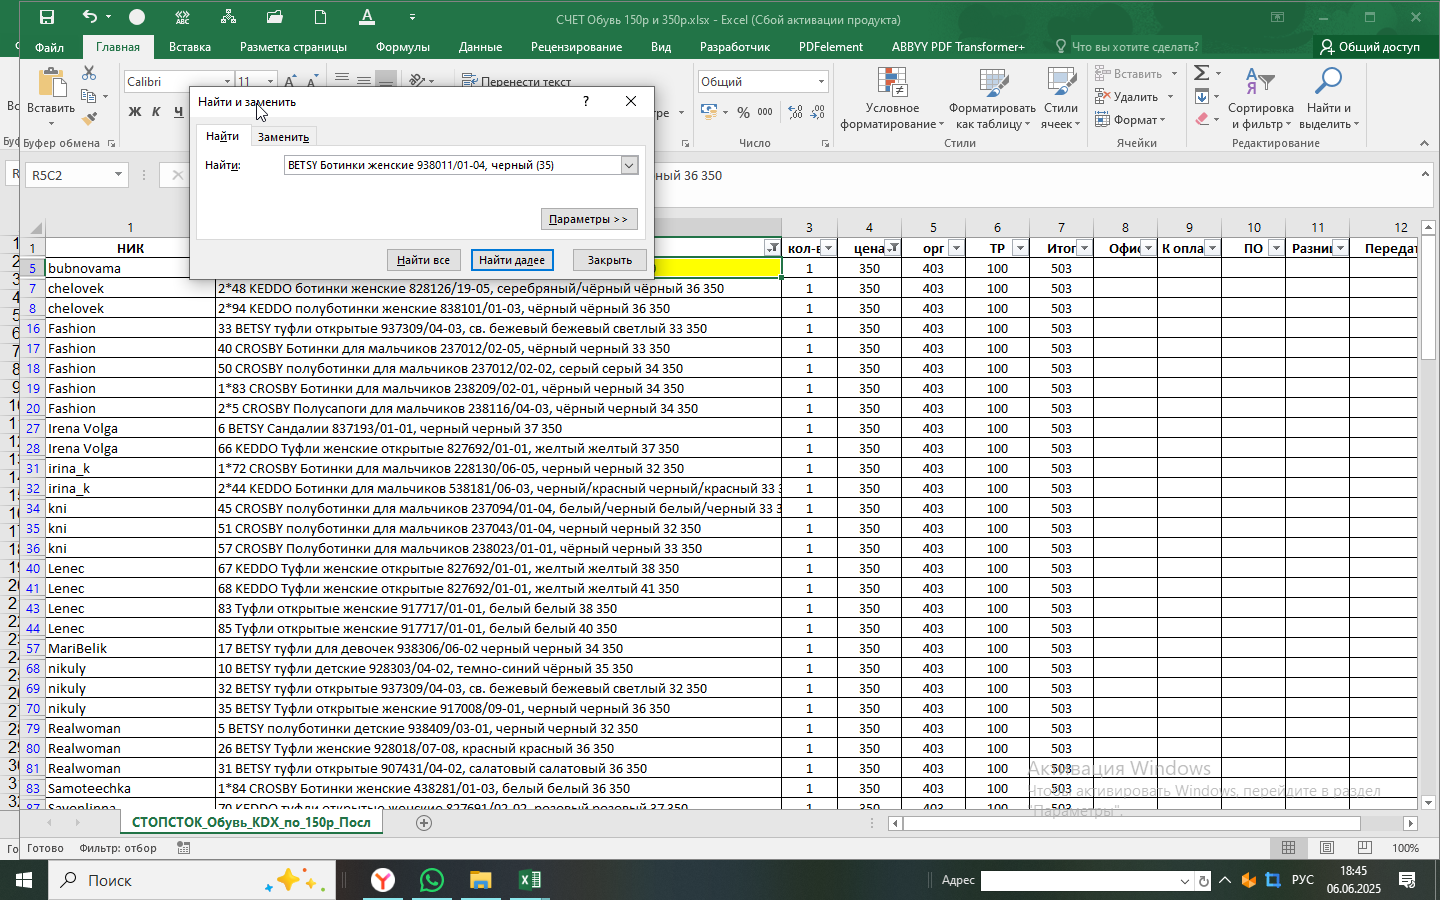The width and height of the screenshot is (1440, 900).
Task: Add a new sheet with plus icon
Action: click(x=424, y=823)
